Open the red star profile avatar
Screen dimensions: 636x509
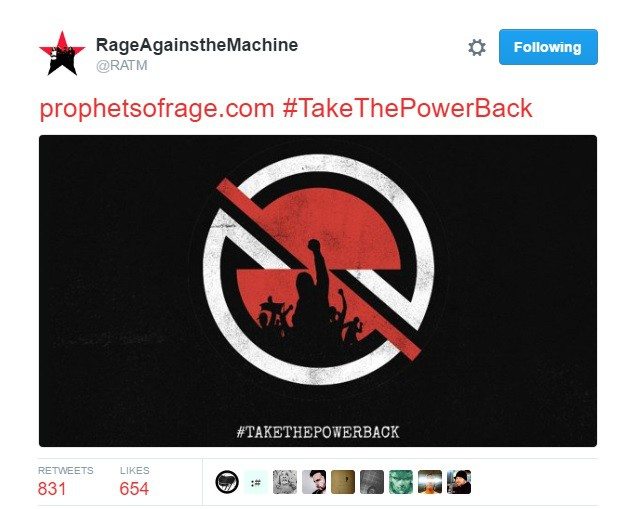click(x=62, y=53)
